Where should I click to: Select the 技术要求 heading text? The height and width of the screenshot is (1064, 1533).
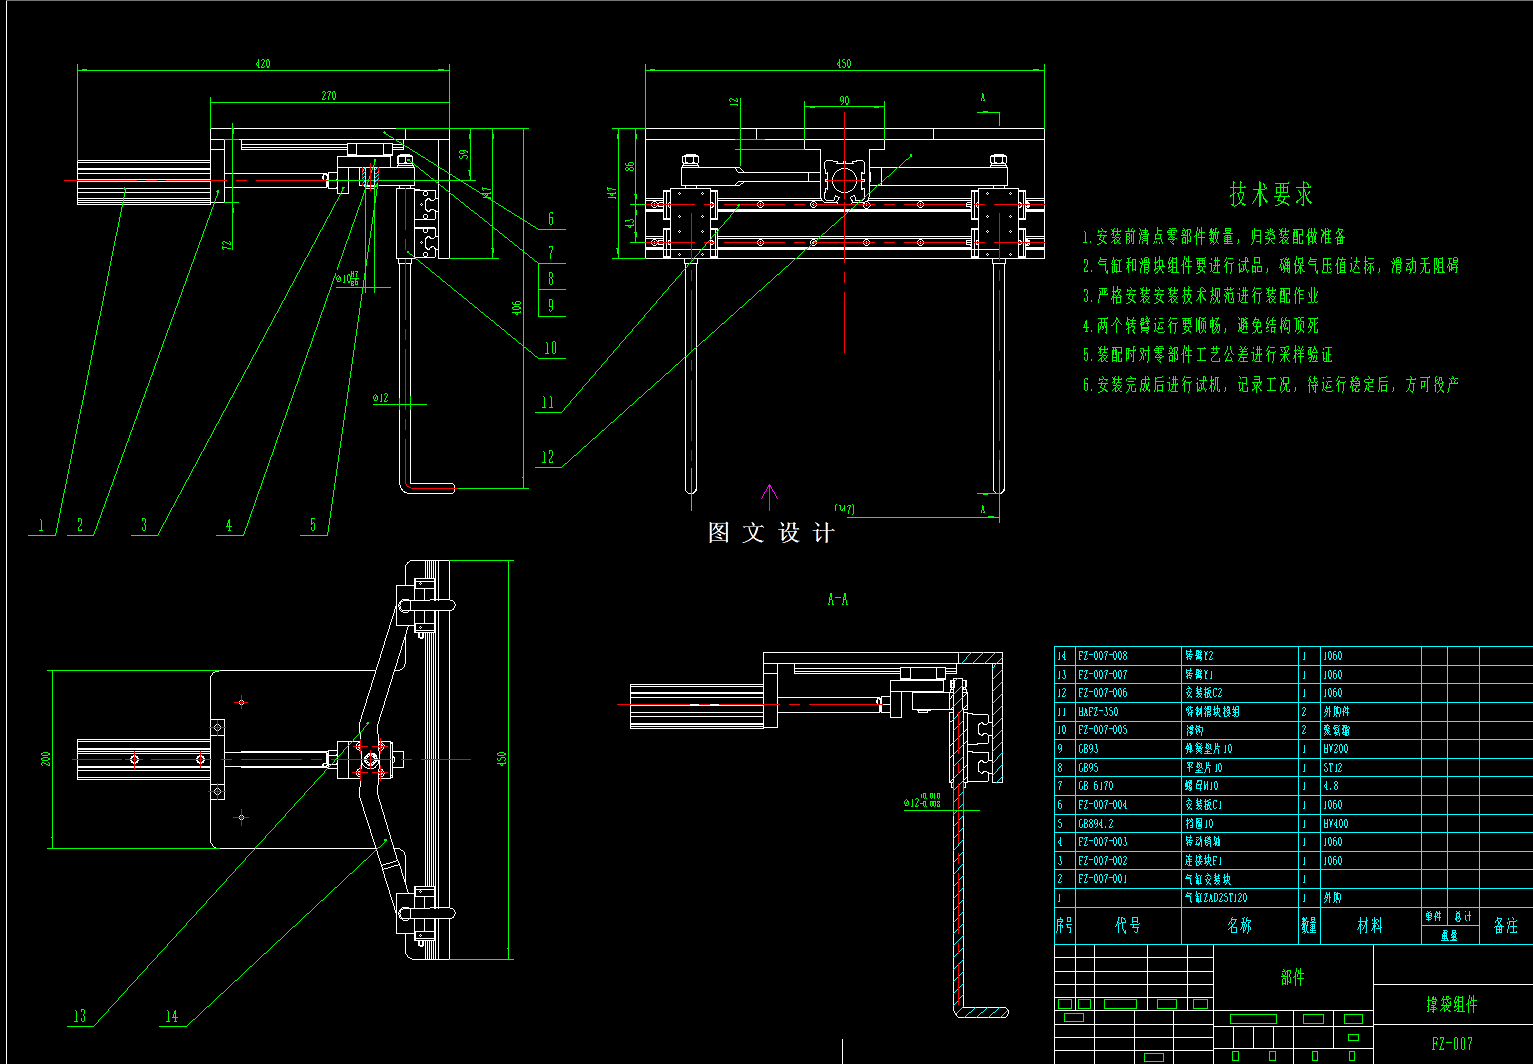point(1271,194)
